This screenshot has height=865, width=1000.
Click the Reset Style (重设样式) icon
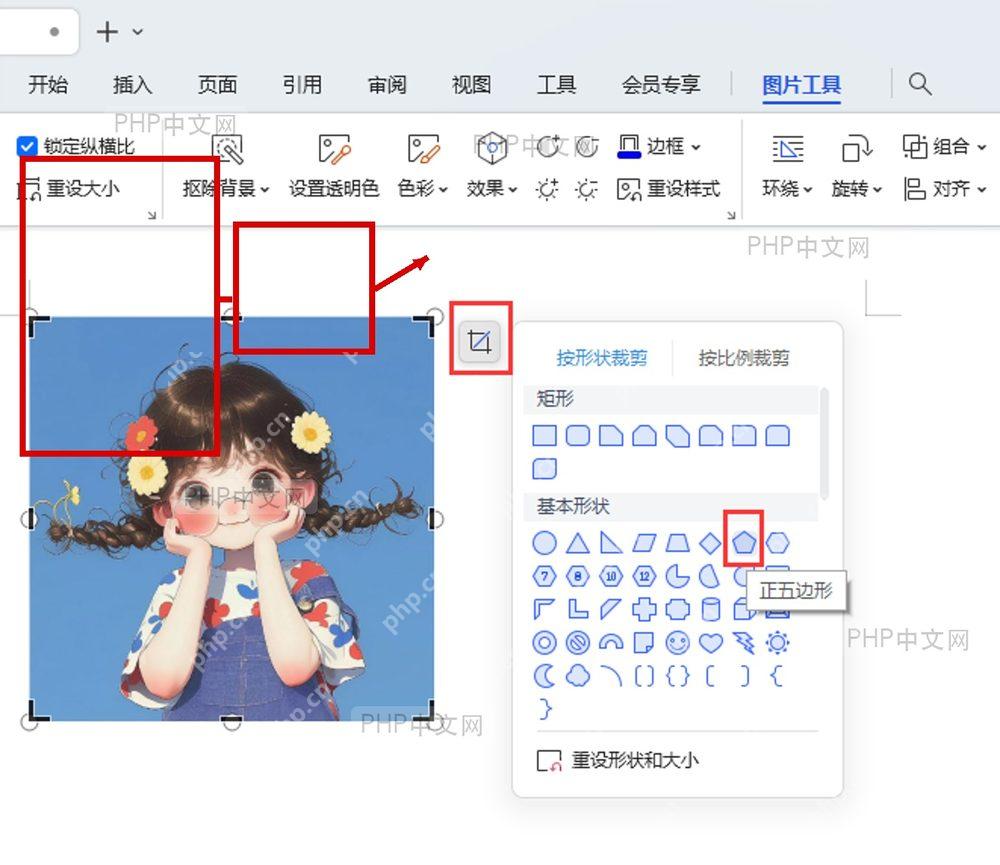[628, 189]
